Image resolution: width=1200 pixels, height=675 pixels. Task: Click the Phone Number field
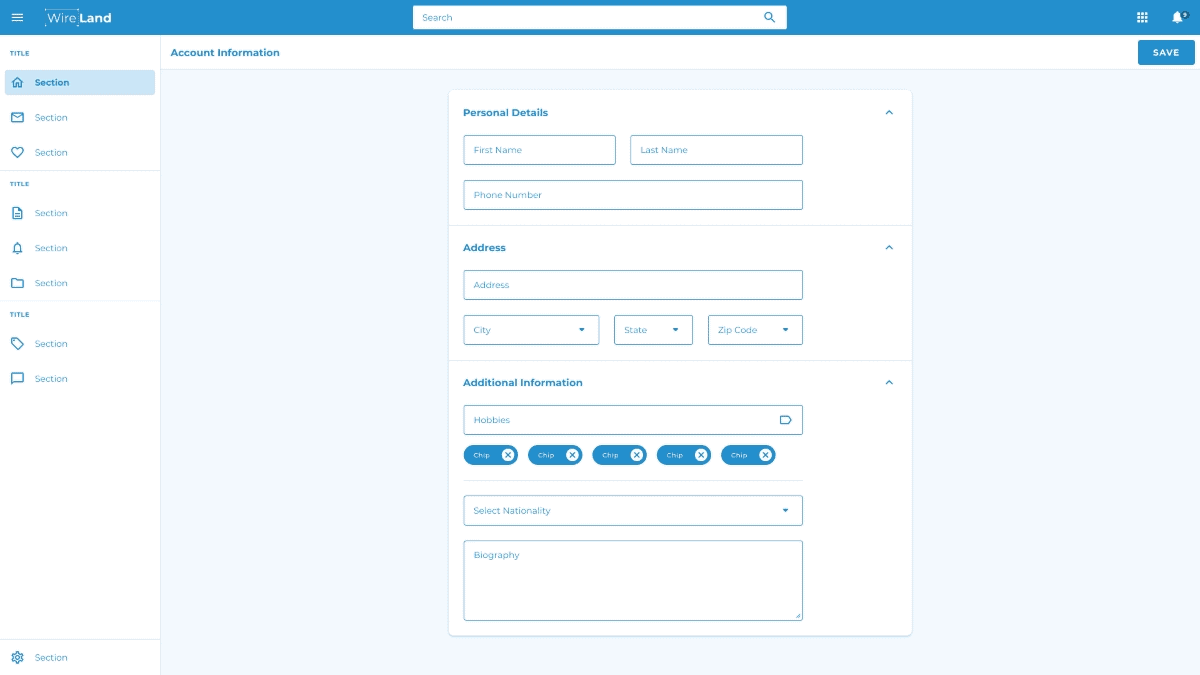pyautogui.click(x=633, y=195)
